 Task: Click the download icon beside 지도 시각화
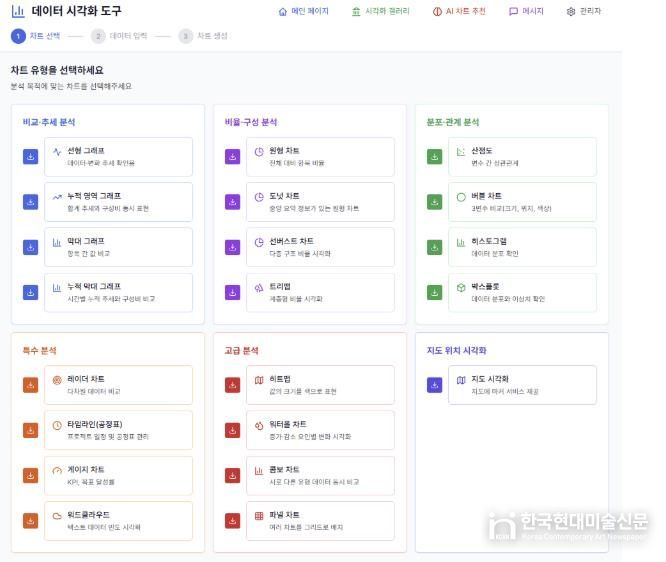click(x=434, y=385)
